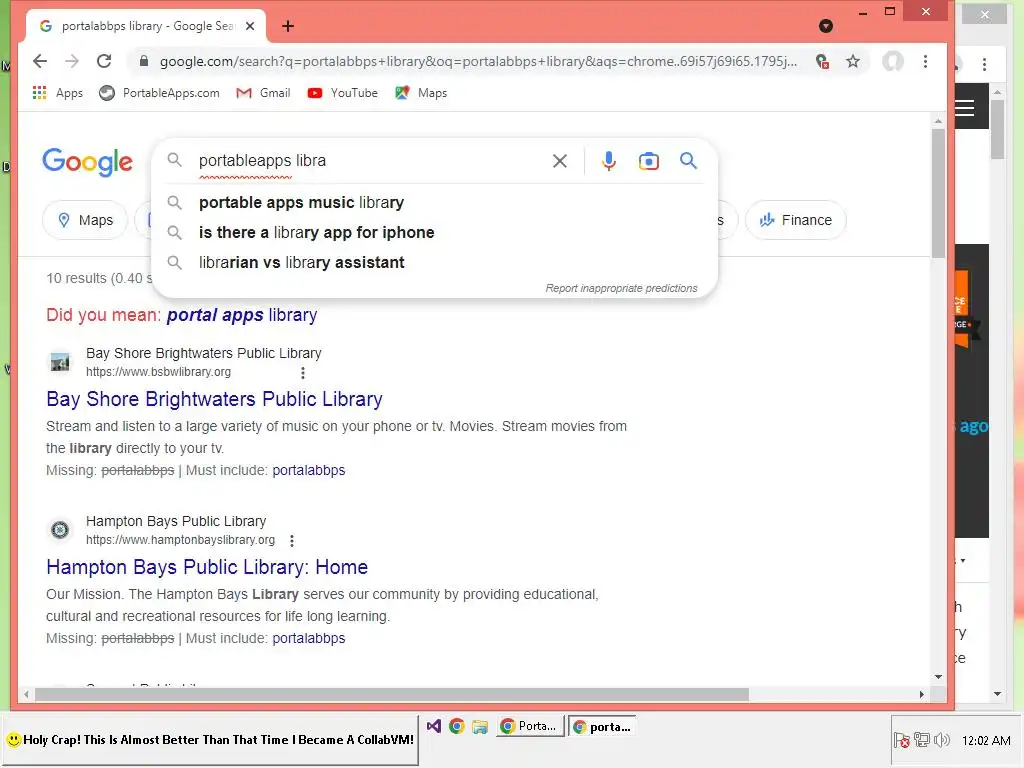Click Report inappropriate predictions
Image resolution: width=1024 pixels, height=768 pixels.
pyautogui.click(x=621, y=288)
